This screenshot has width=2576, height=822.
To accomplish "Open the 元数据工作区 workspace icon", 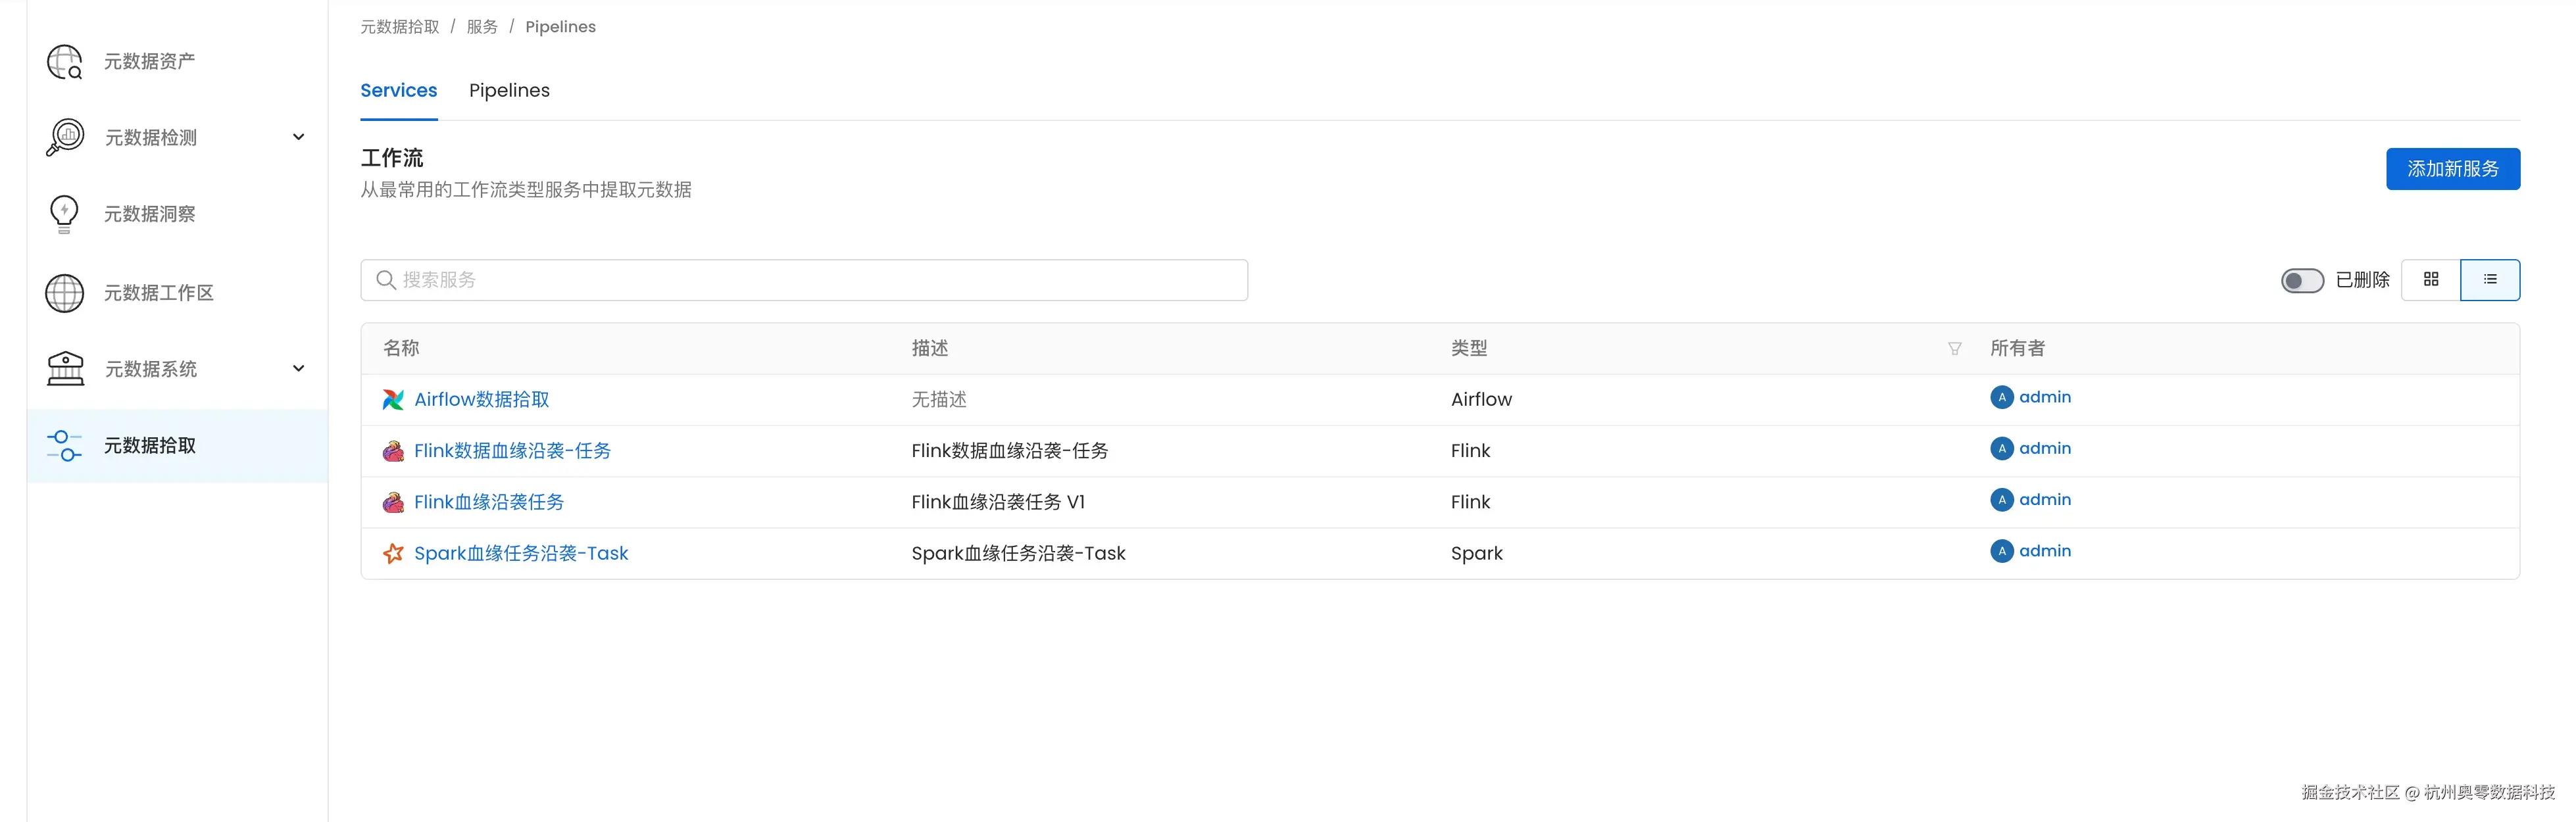I will [x=64, y=292].
